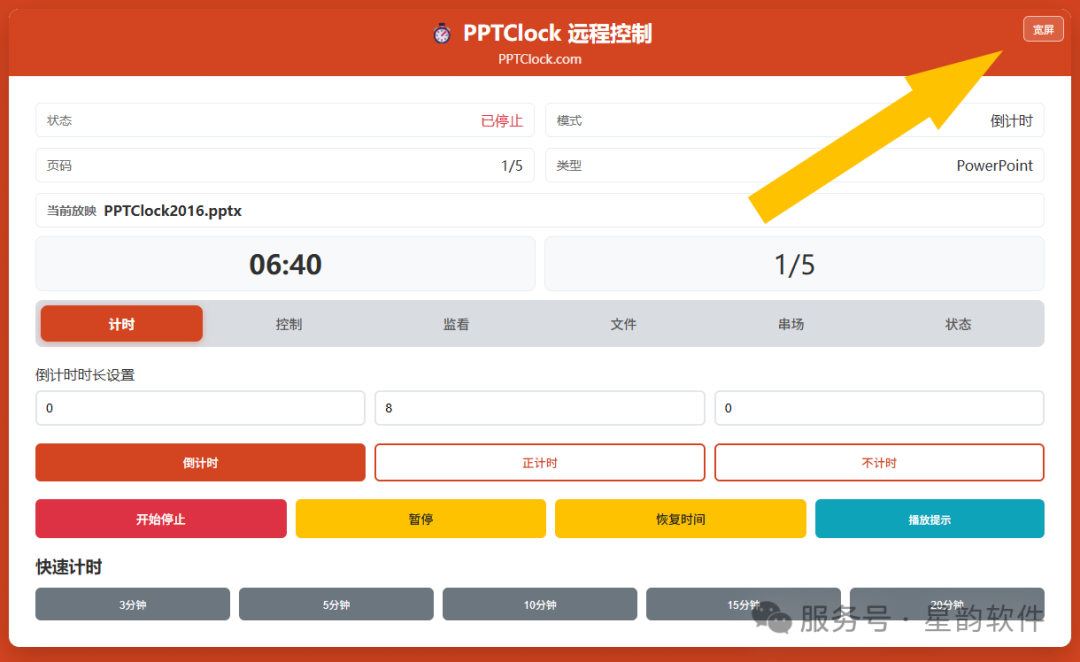The image size is (1080, 662).
Task: Choose the 10分钟 quick timer
Action: pos(540,604)
